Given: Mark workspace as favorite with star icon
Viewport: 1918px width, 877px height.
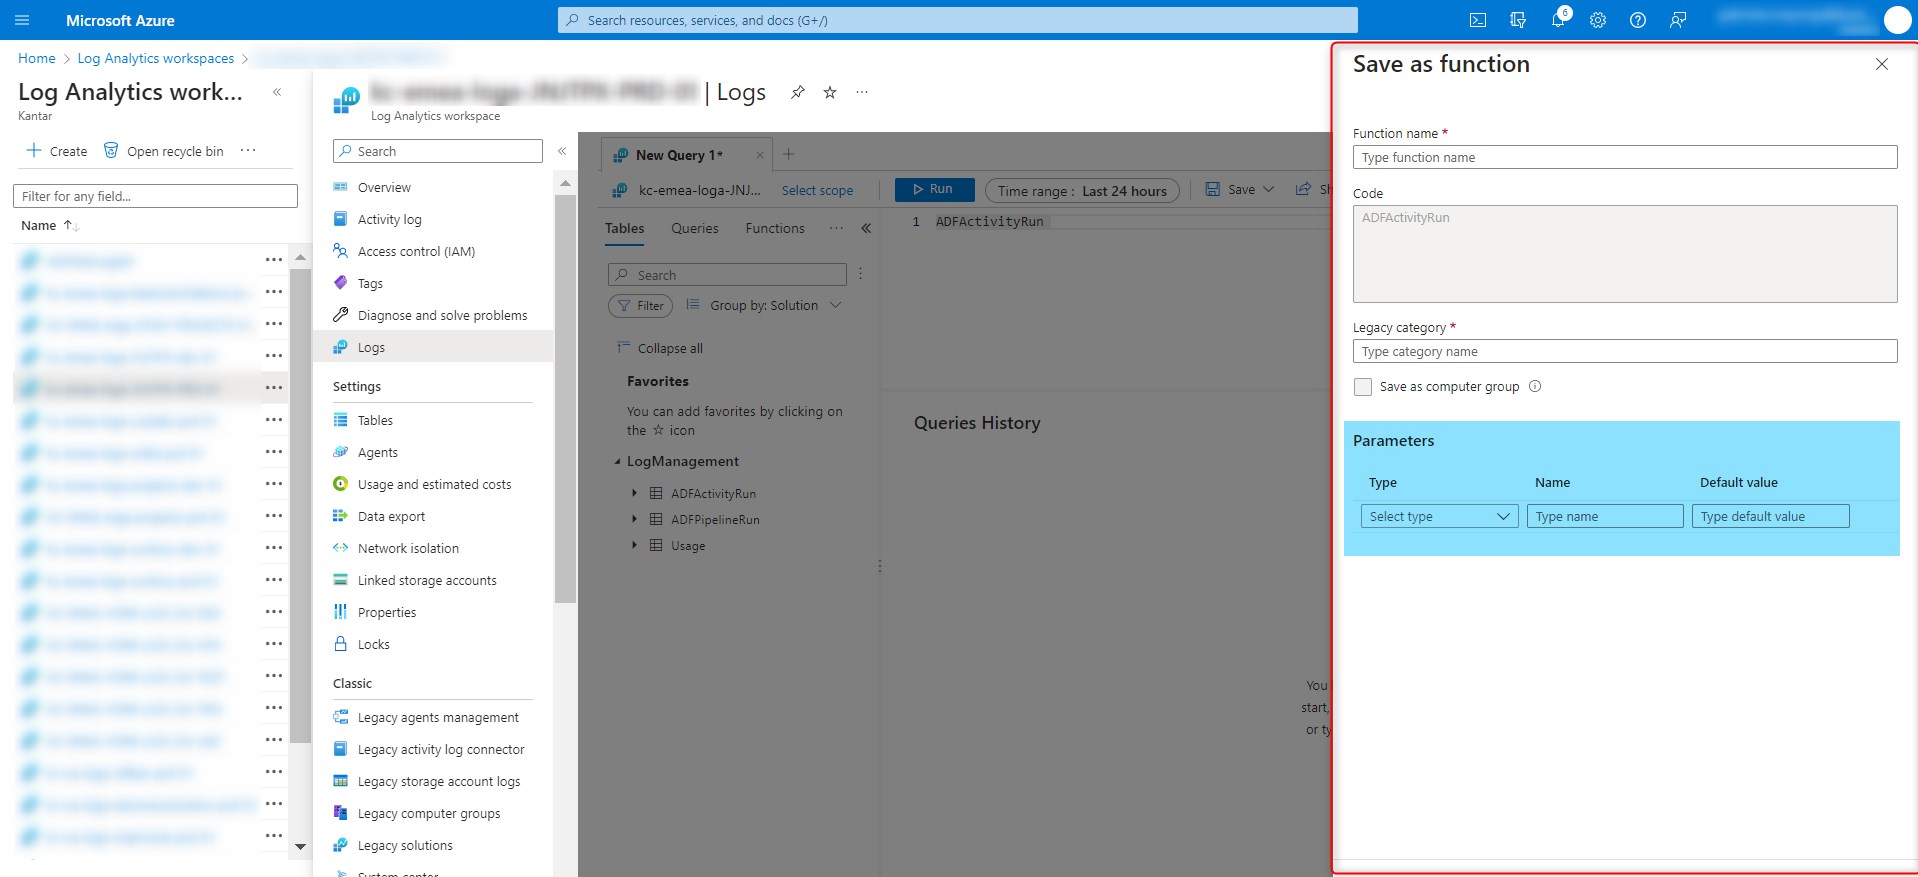Looking at the screenshot, I should 830,92.
